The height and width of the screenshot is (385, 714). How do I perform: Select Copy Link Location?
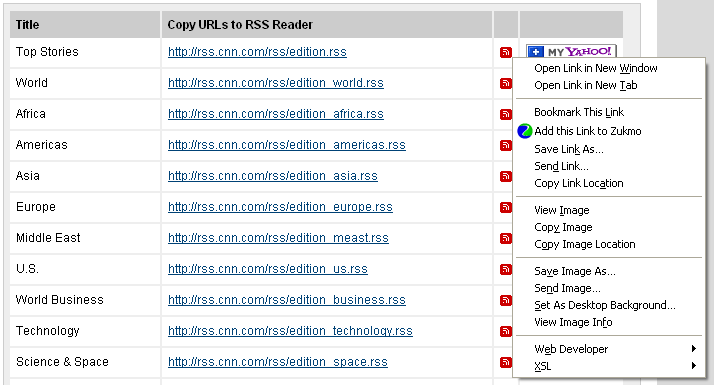(x=608, y=183)
